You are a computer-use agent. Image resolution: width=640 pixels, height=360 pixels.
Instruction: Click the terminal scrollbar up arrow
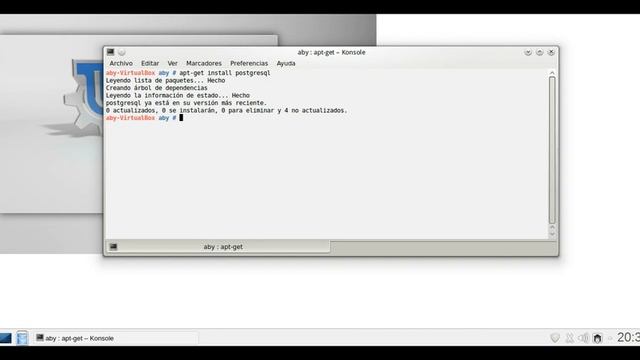pyautogui.click(x=552, y=73)
